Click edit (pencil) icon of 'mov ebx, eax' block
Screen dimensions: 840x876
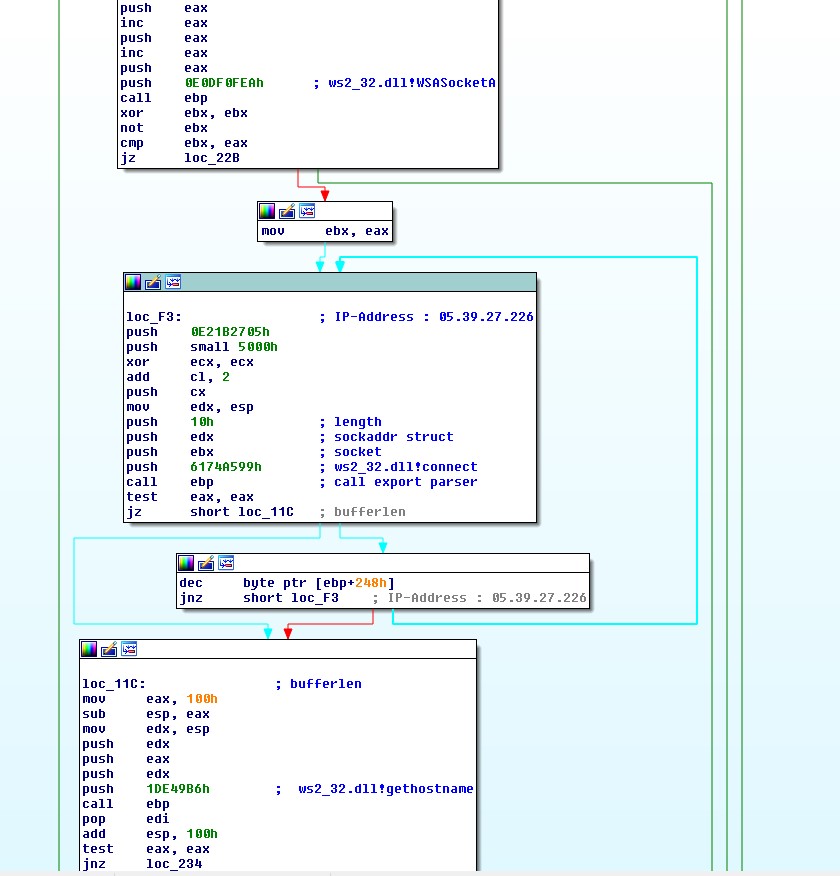click(x=287, y=211)
